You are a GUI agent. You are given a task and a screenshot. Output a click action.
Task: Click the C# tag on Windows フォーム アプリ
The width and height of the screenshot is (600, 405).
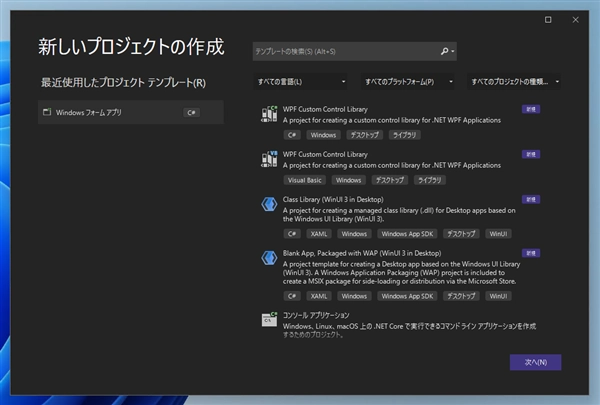191,113
